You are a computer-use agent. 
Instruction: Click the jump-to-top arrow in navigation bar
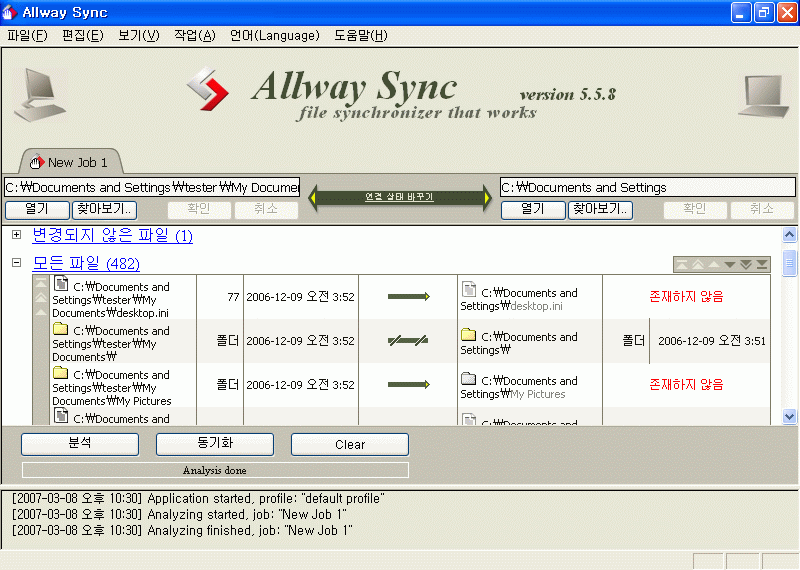click(x=682, y=264)
